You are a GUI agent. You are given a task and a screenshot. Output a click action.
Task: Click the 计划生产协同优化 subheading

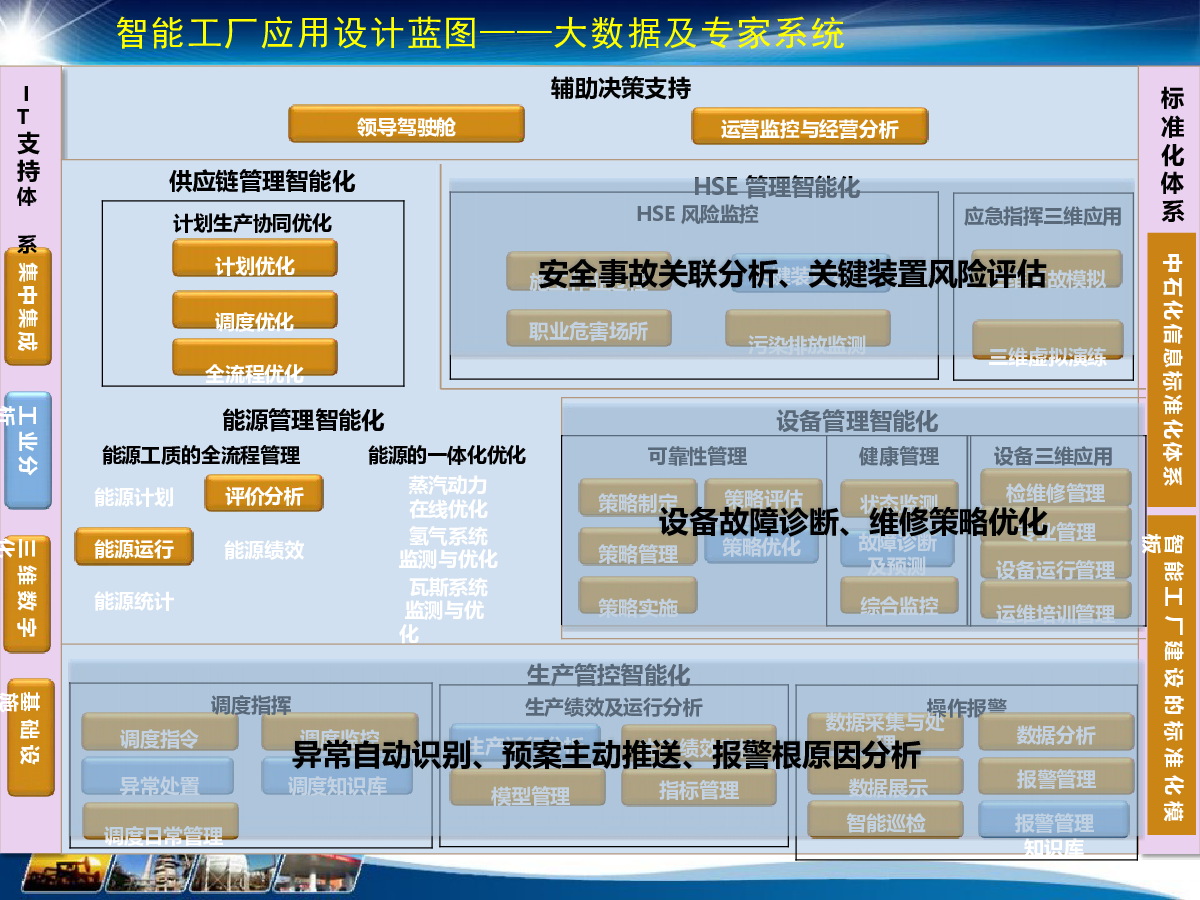(252, 223)
